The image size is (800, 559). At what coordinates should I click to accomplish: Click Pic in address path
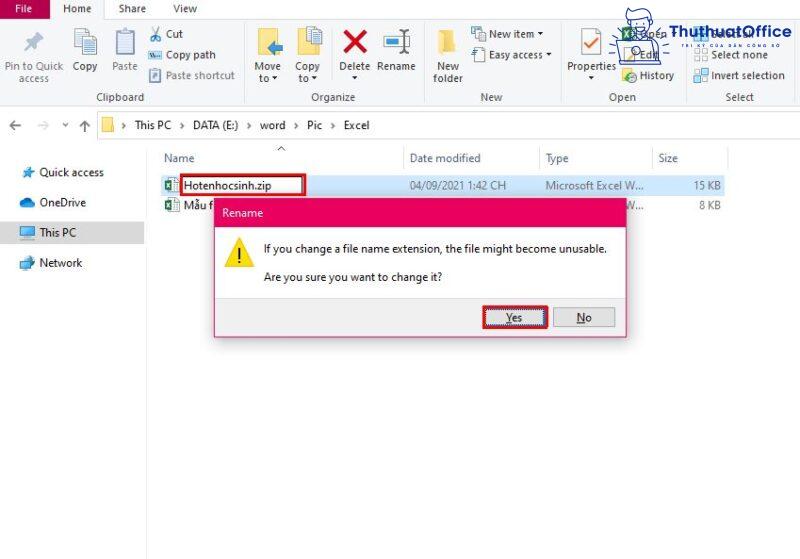coord(314,125)
